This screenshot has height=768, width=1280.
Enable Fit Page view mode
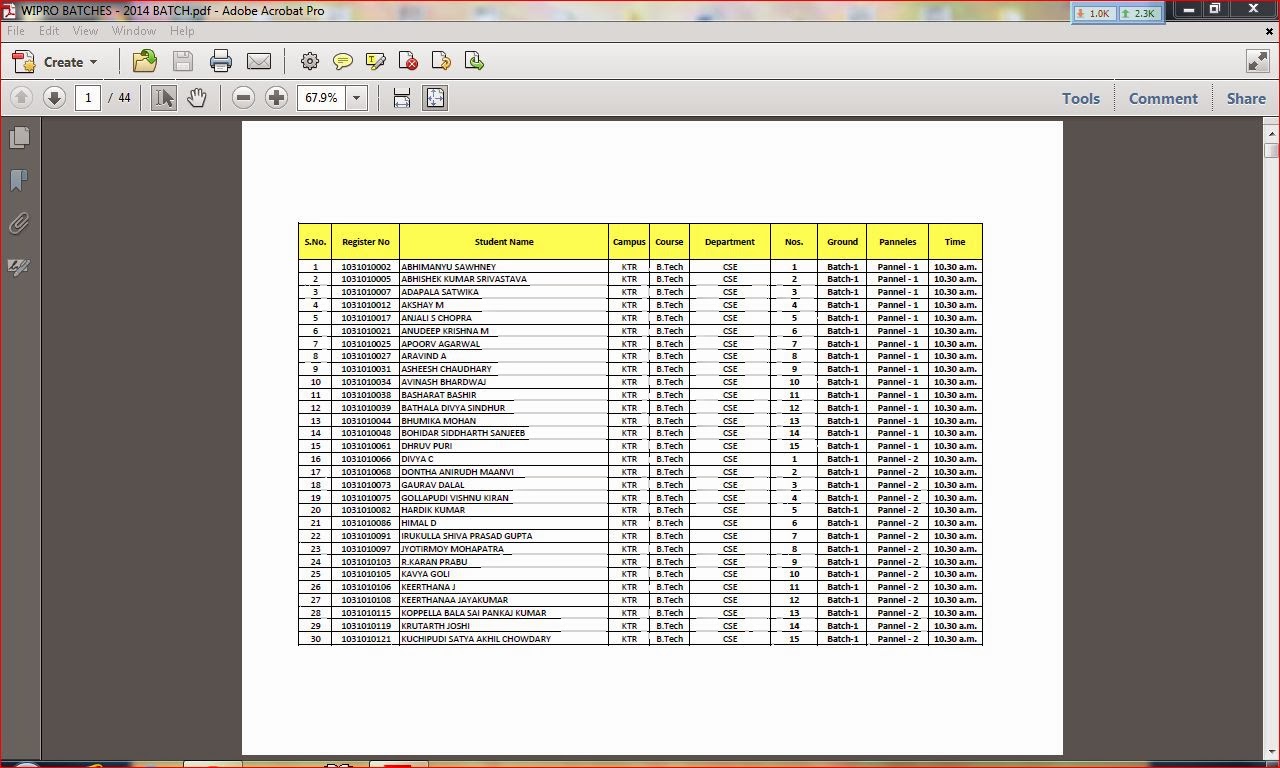[434, 97]
